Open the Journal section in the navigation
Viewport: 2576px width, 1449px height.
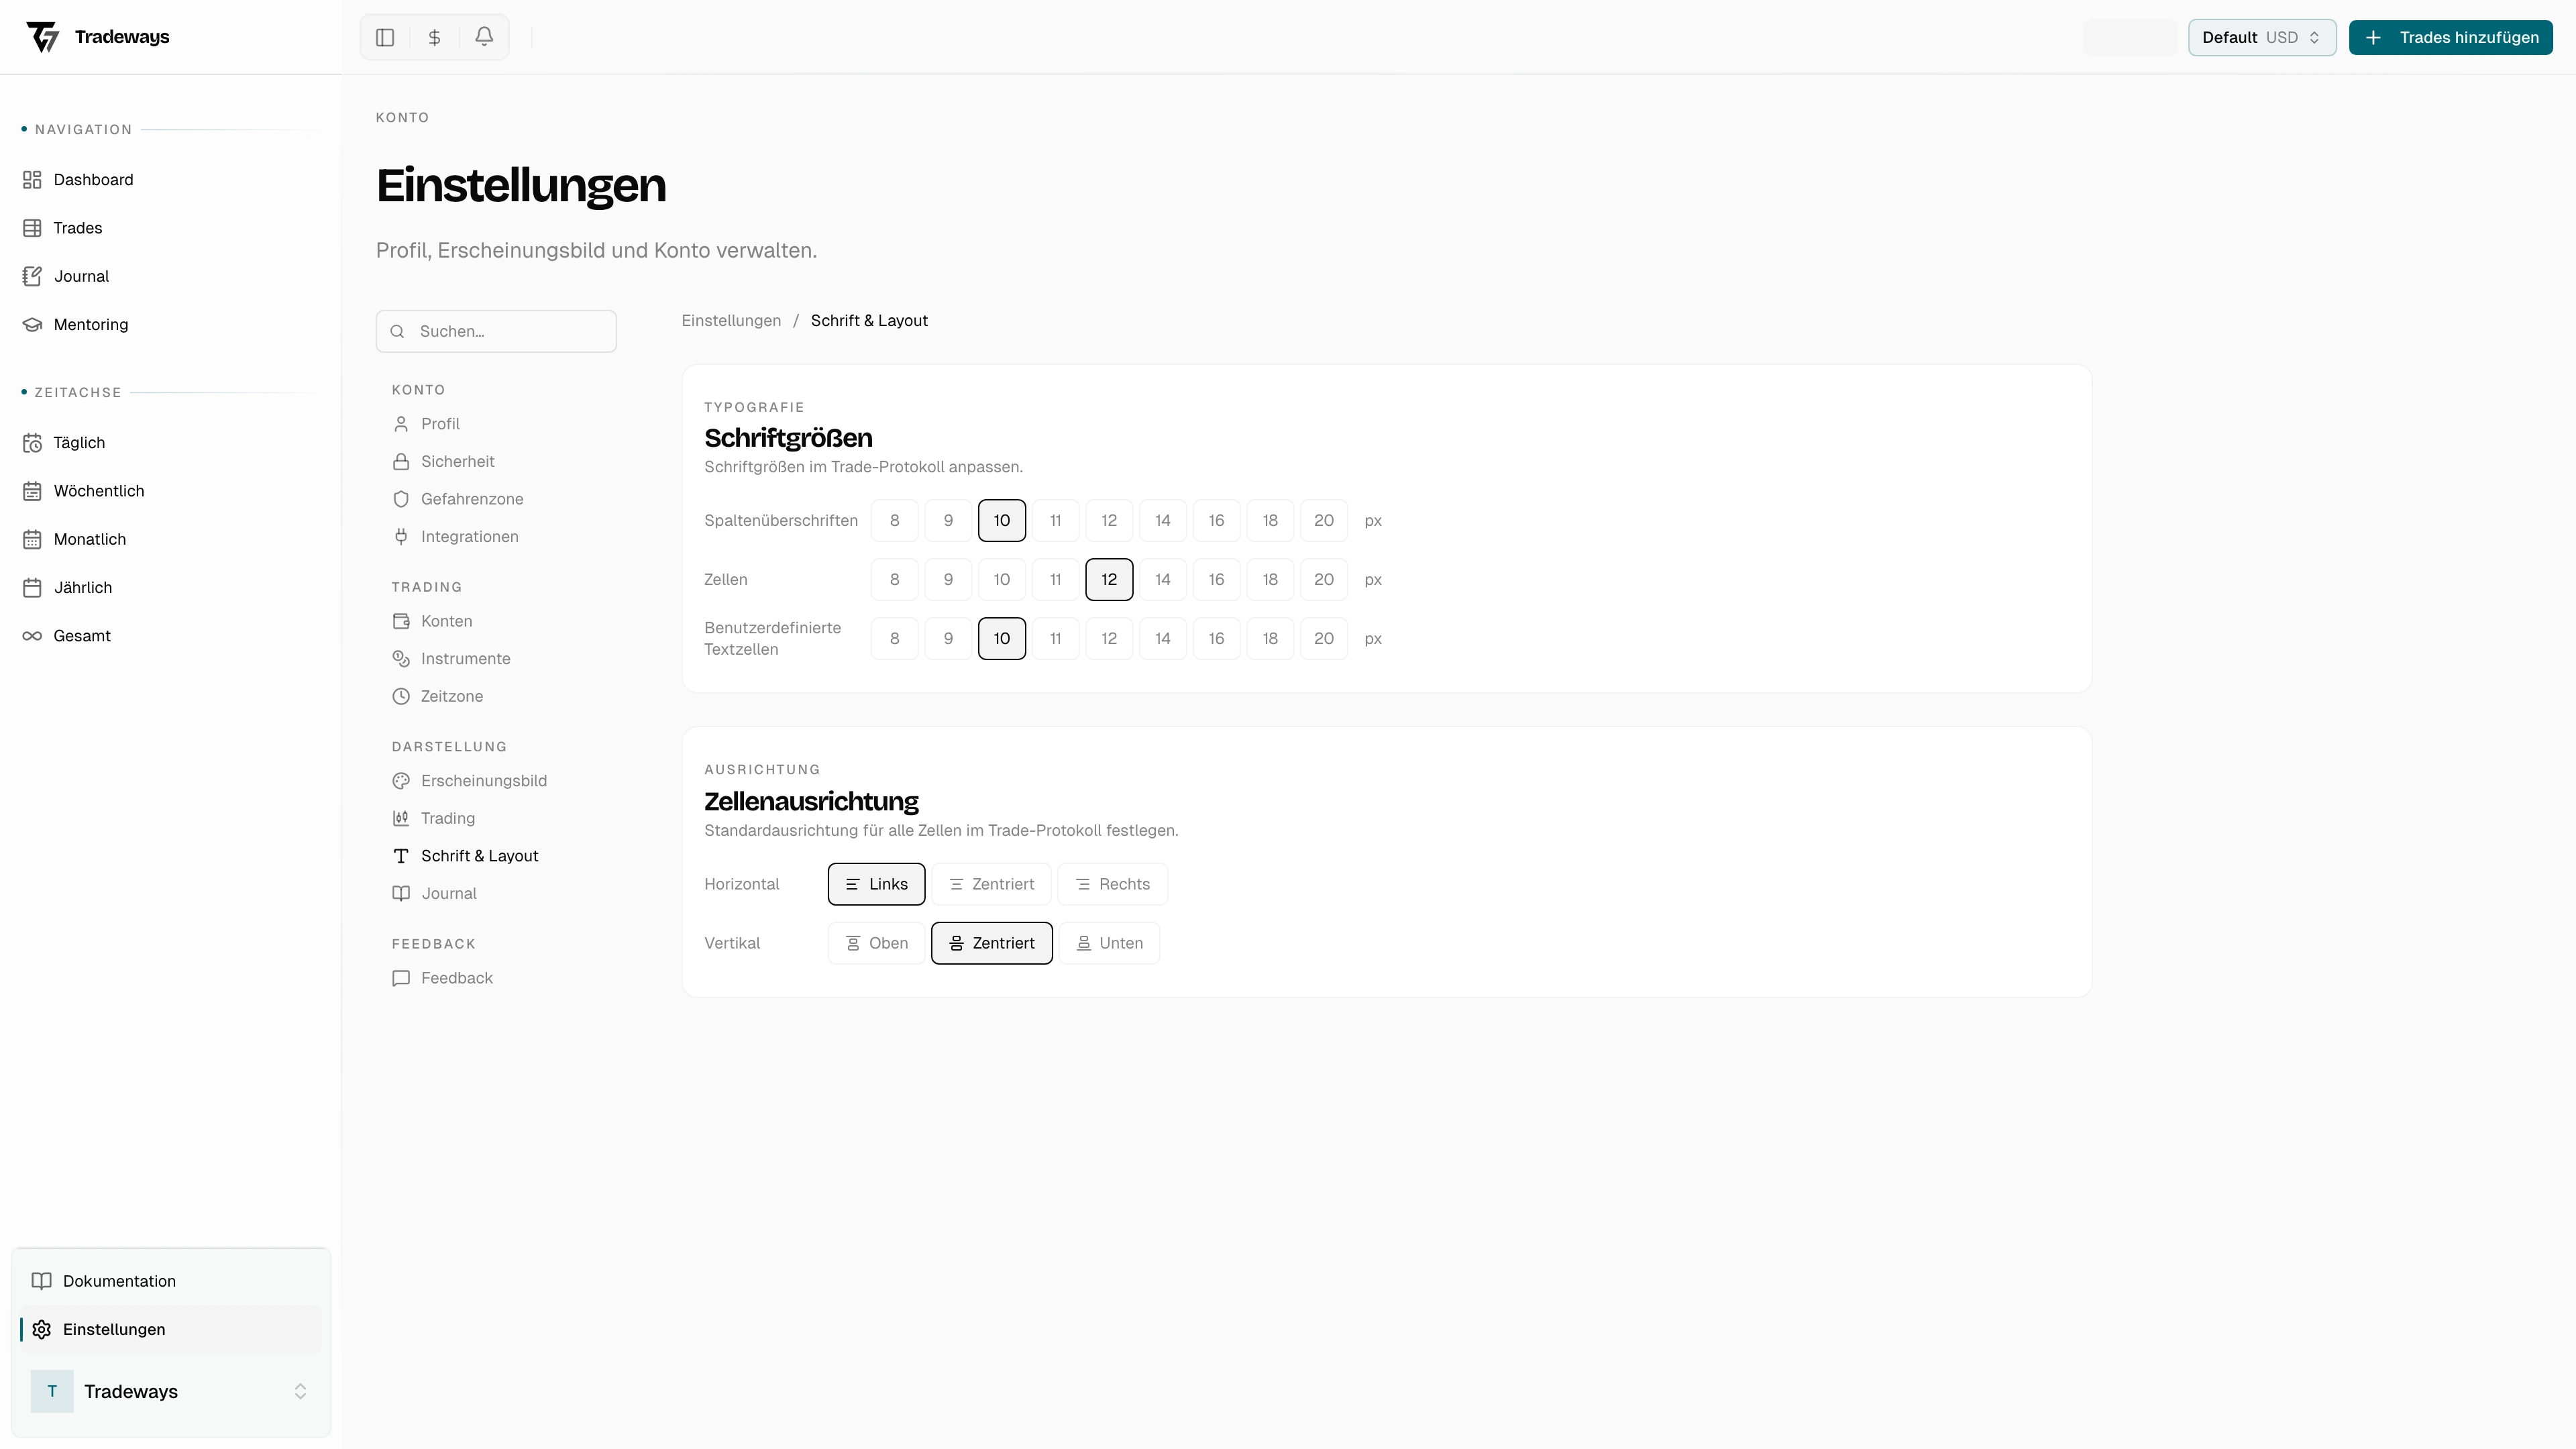(x=80, y=275)
